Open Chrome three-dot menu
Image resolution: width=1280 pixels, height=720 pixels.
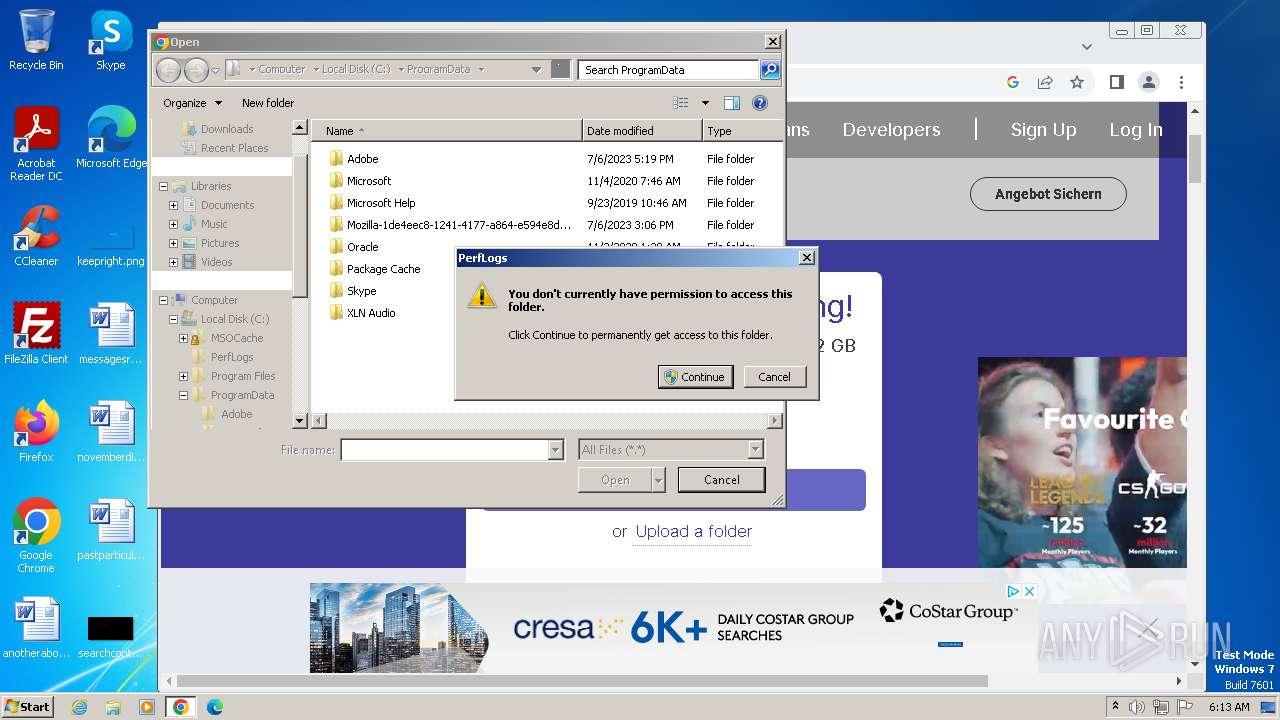click(x=1181, y=82)
